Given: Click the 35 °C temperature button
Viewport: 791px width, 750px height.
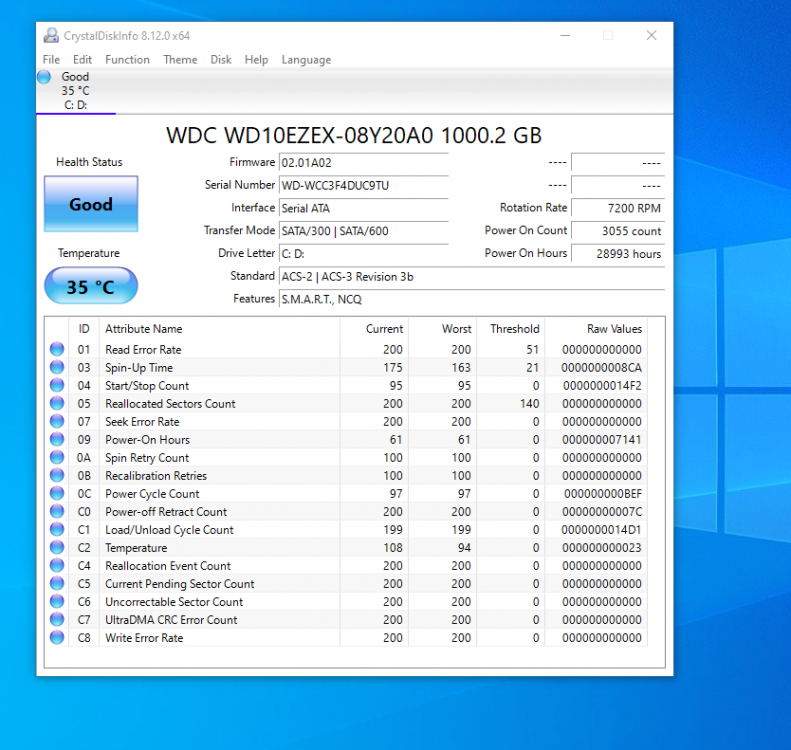Looking at the screenshot, I should click(x=91, y=286).
